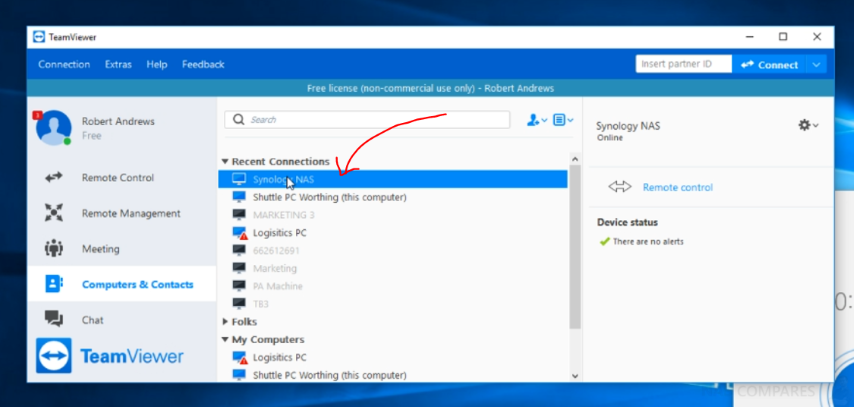Select the Computers & Contacts section

click(x=121, y=284)
